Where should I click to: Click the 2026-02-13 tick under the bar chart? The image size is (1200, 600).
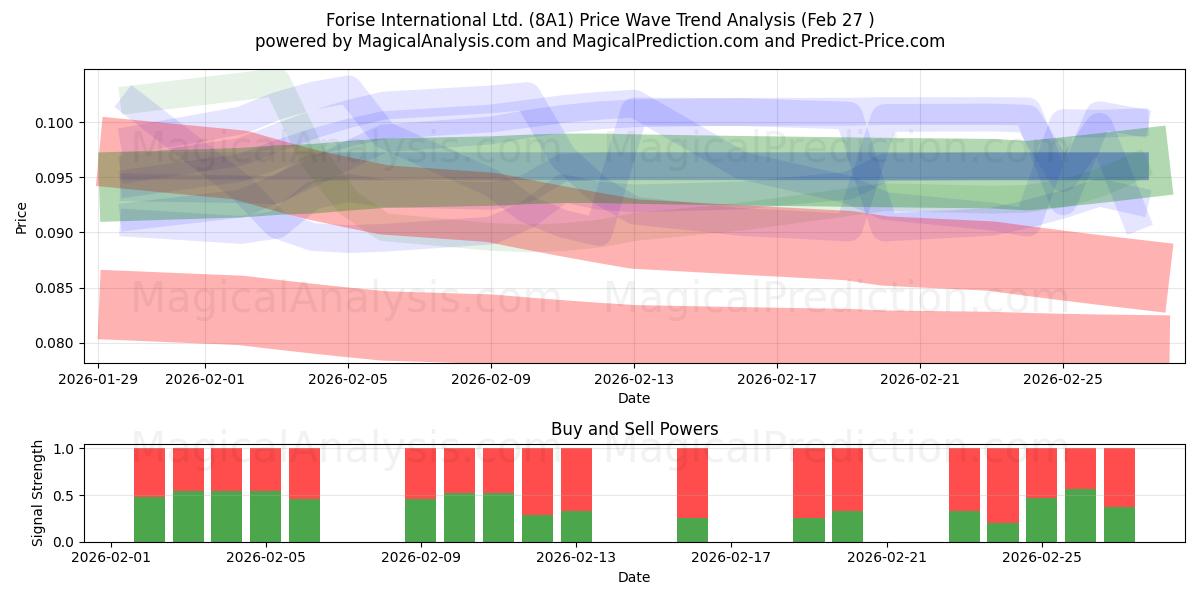577,557
